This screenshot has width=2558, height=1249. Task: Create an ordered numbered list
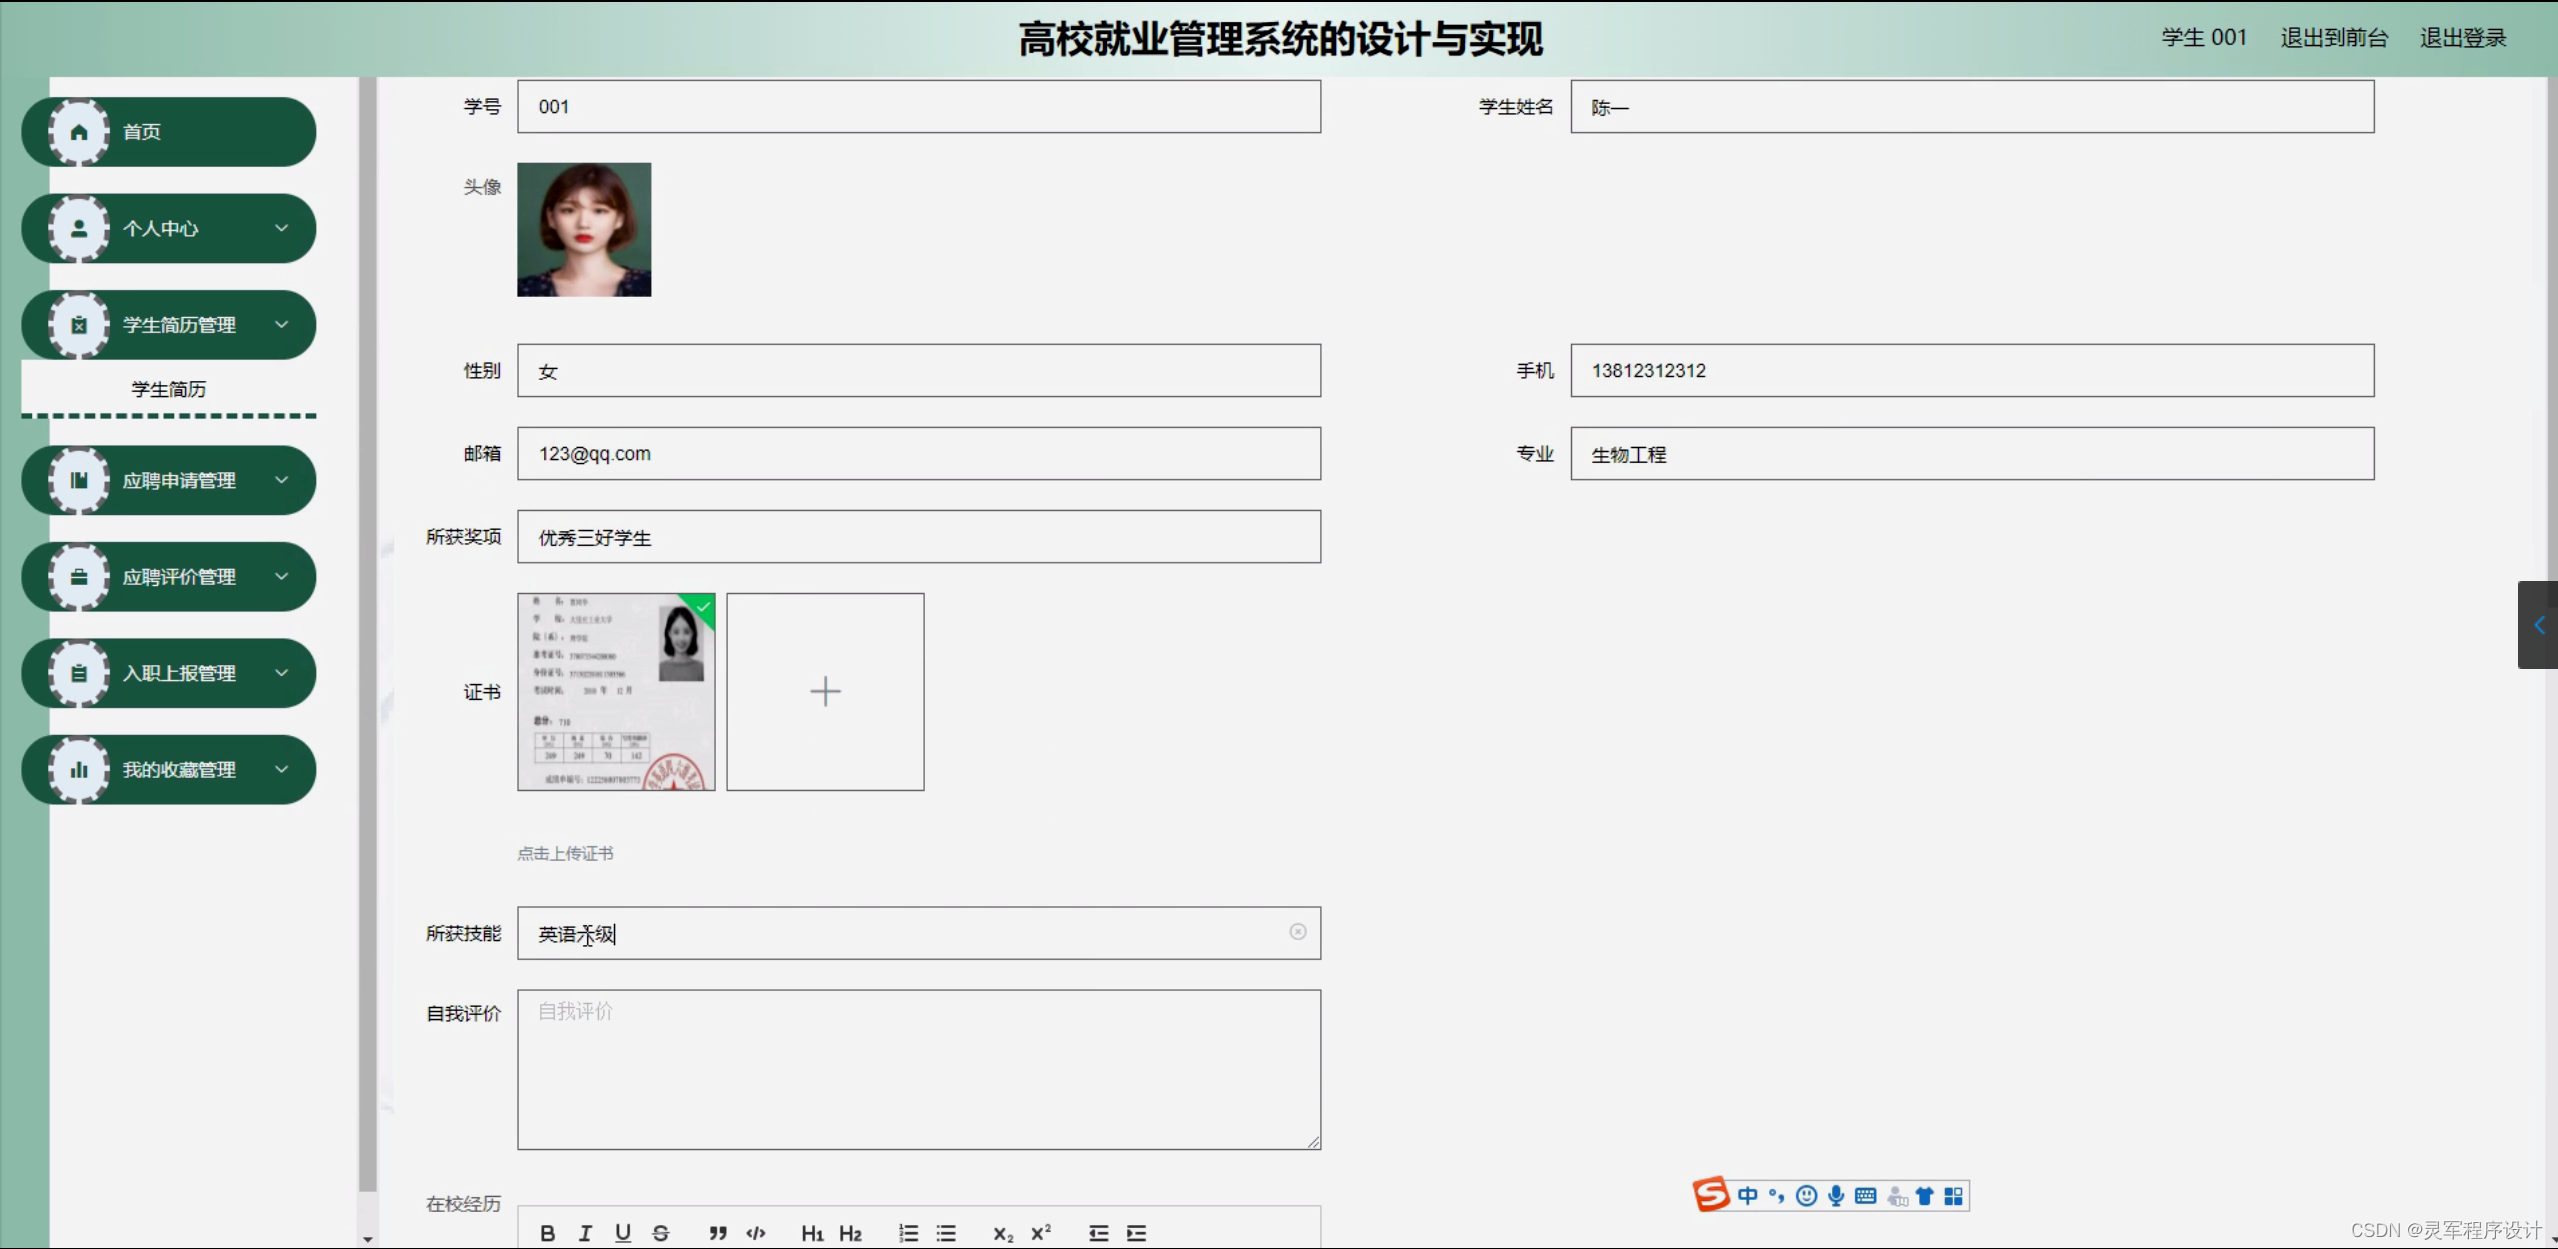(908, 1233)
